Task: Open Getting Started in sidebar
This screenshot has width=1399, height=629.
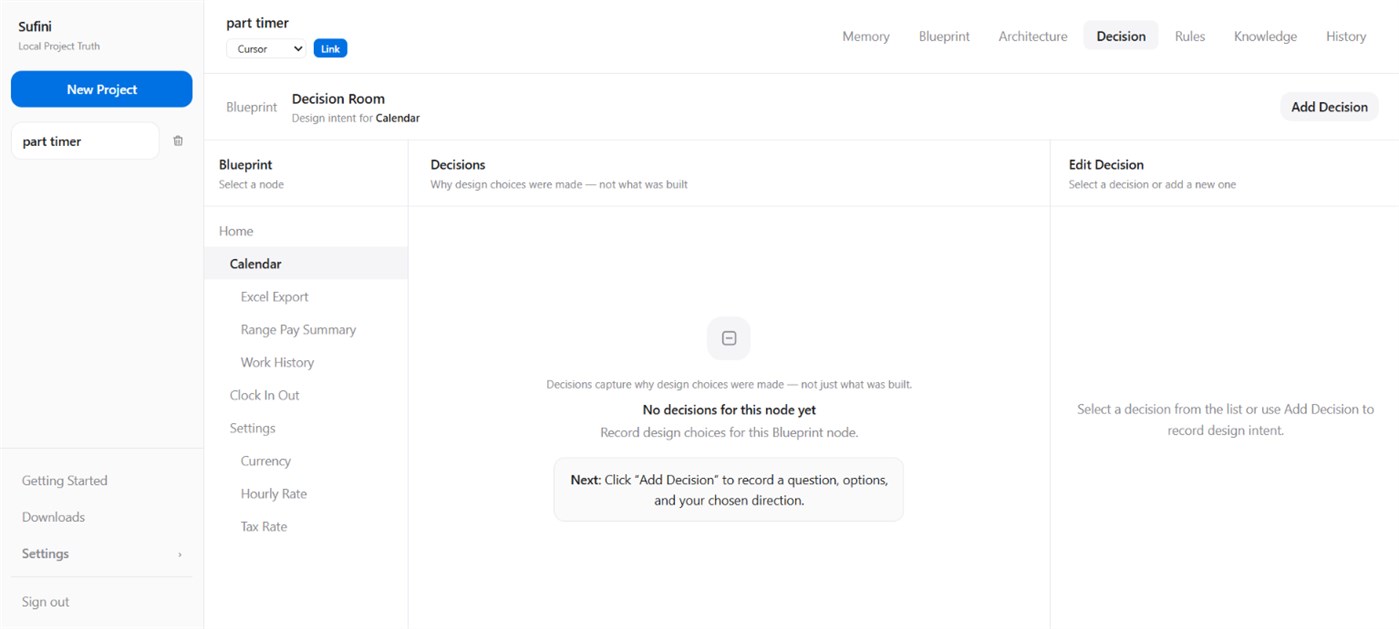Action: coord(65,481)
